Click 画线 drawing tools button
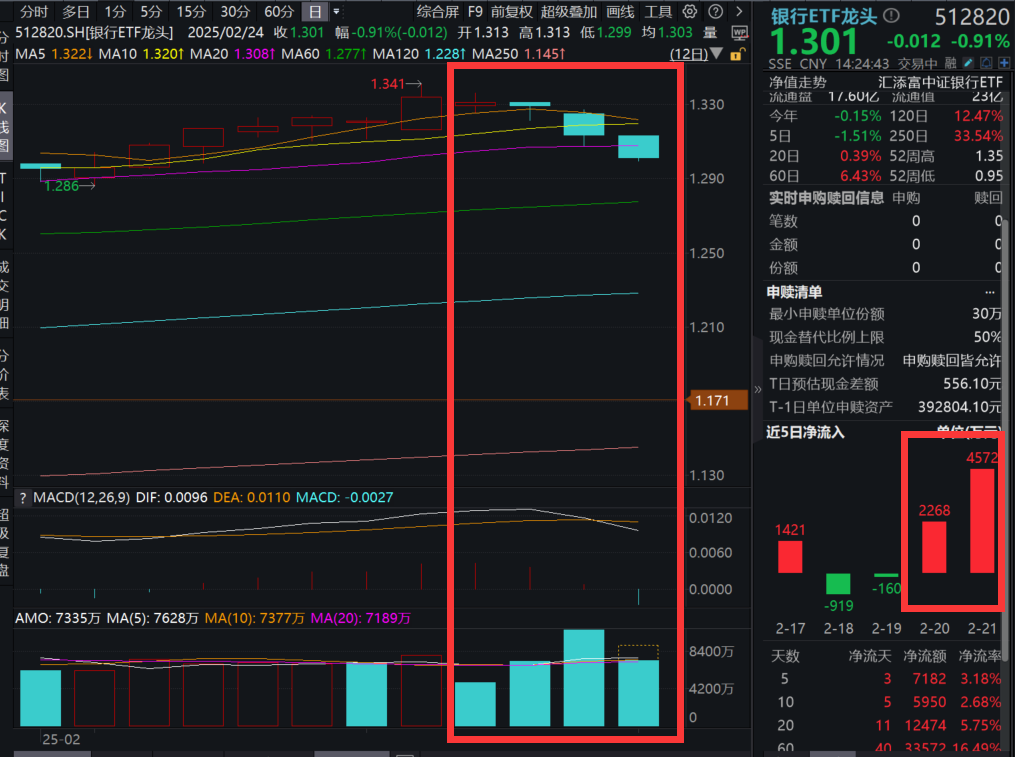This screenshot has height=757, width=1015. 620,12
